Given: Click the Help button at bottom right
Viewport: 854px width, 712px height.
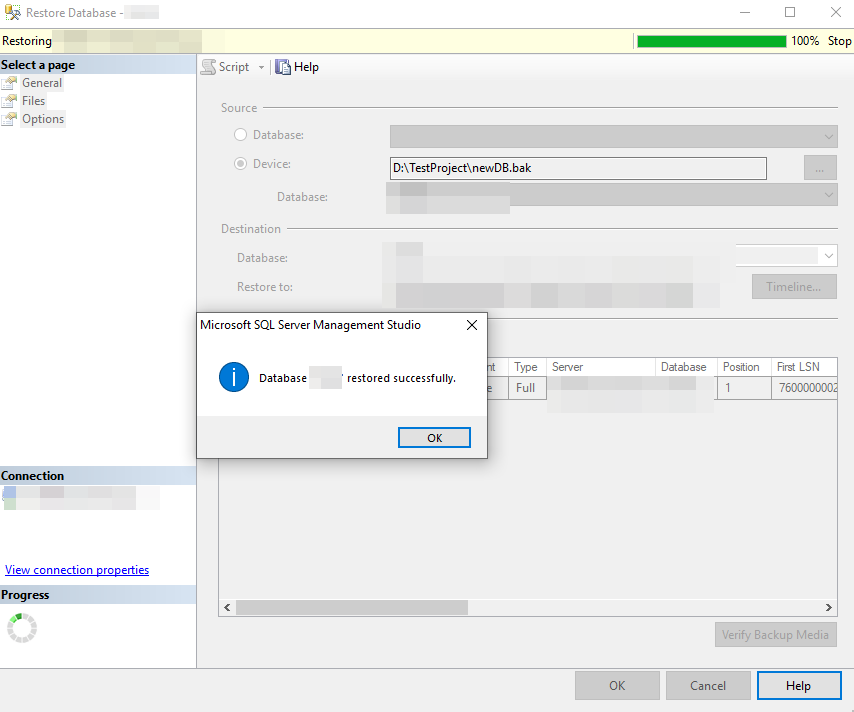Looking at the screenshot, I should (798, 685).
